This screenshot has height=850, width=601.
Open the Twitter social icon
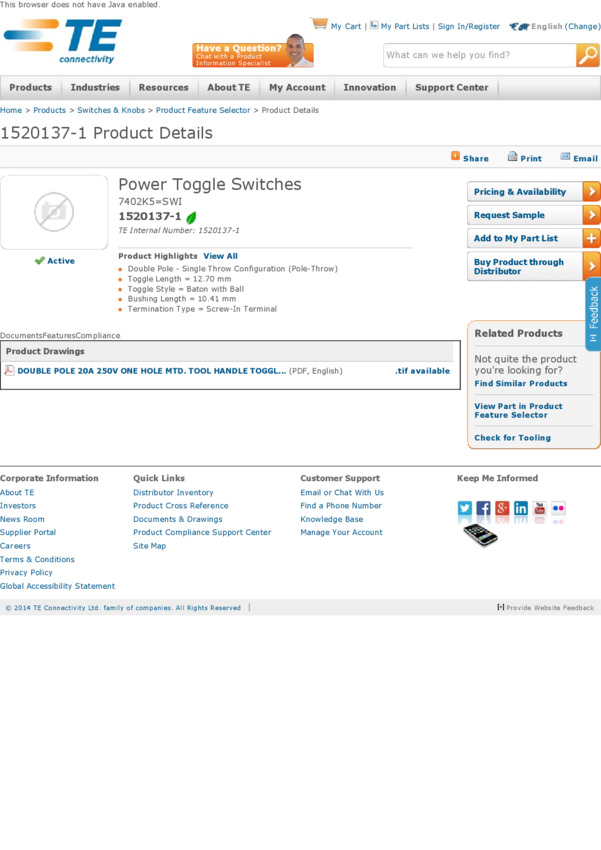click(465, 508)
